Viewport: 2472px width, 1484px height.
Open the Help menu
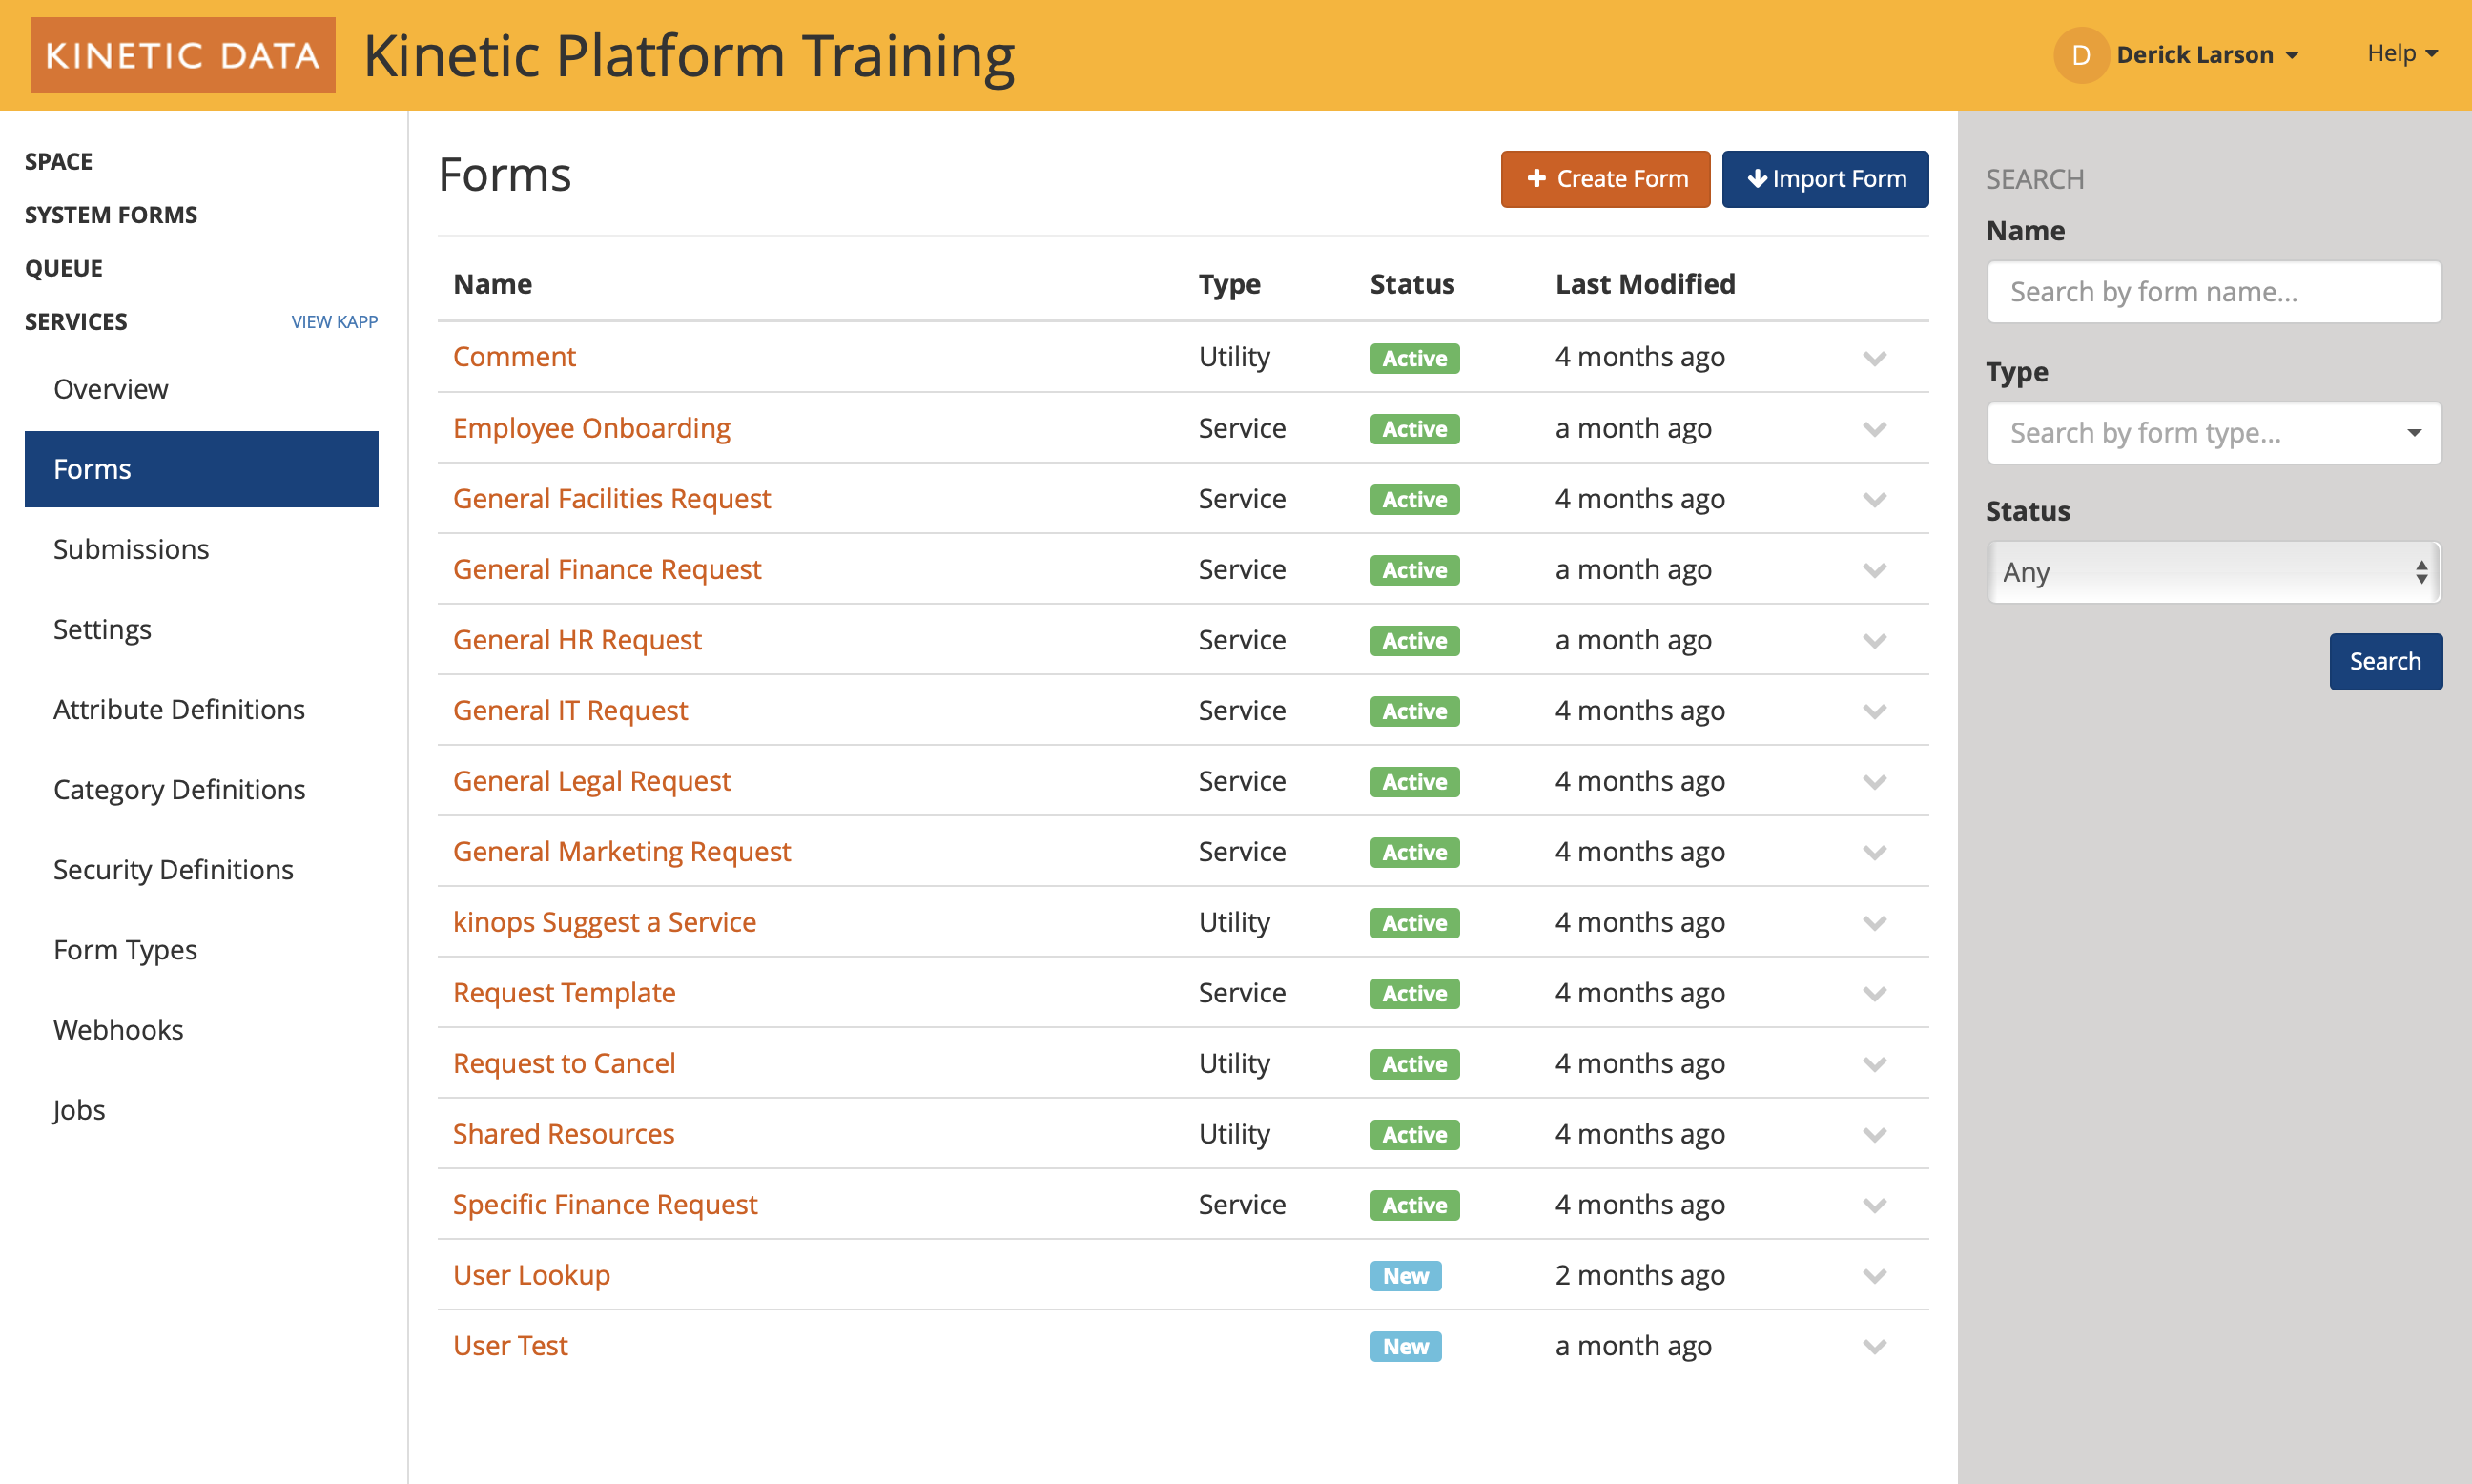click(2401, 53)
